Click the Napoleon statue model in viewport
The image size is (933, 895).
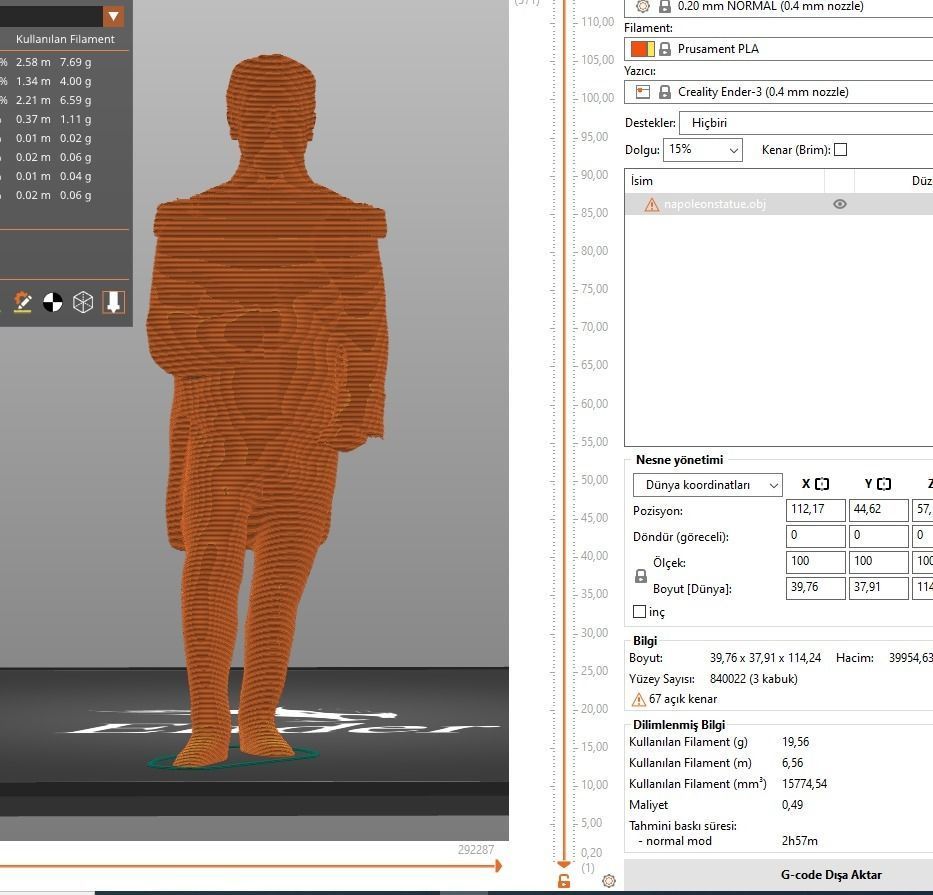click(x=268, y=411)
